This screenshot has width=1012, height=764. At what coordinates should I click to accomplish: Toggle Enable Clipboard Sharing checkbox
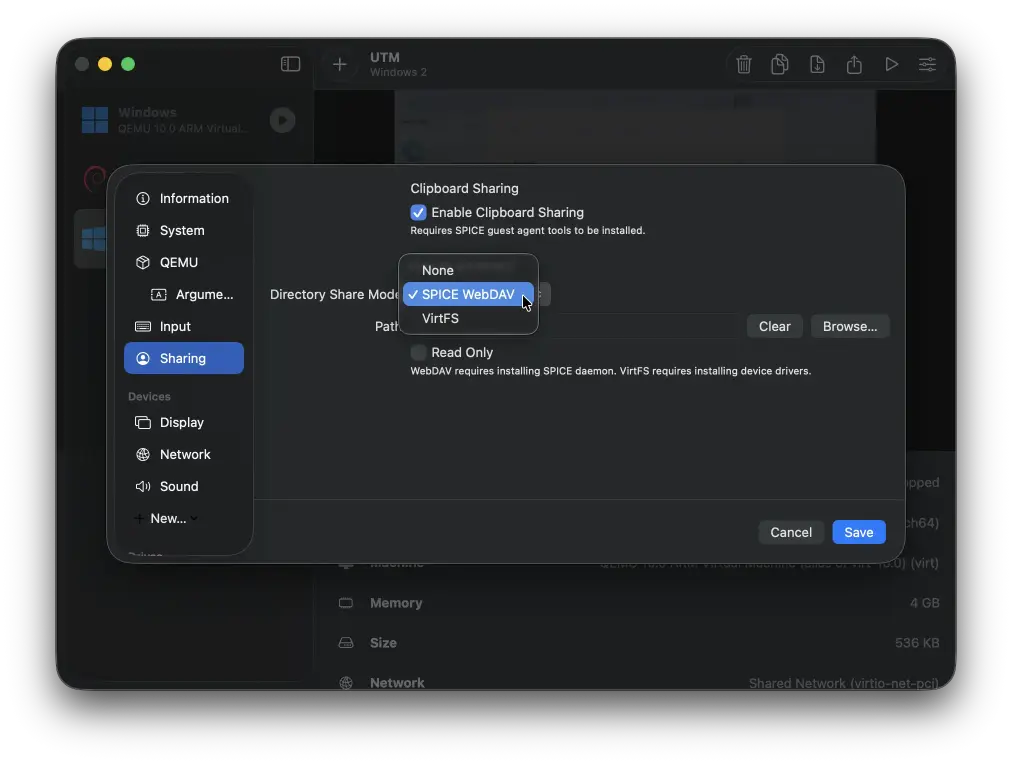pos(418,212)
